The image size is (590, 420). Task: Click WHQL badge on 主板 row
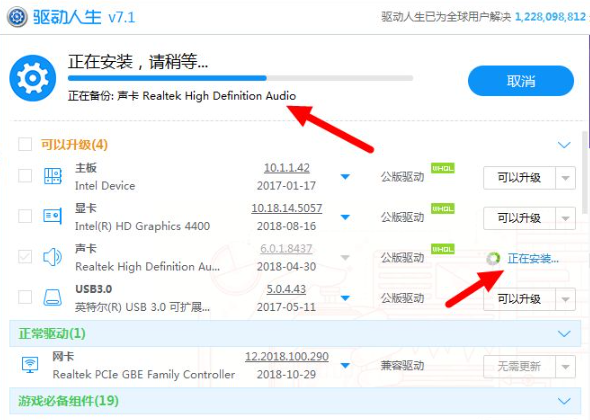[442, 168]
